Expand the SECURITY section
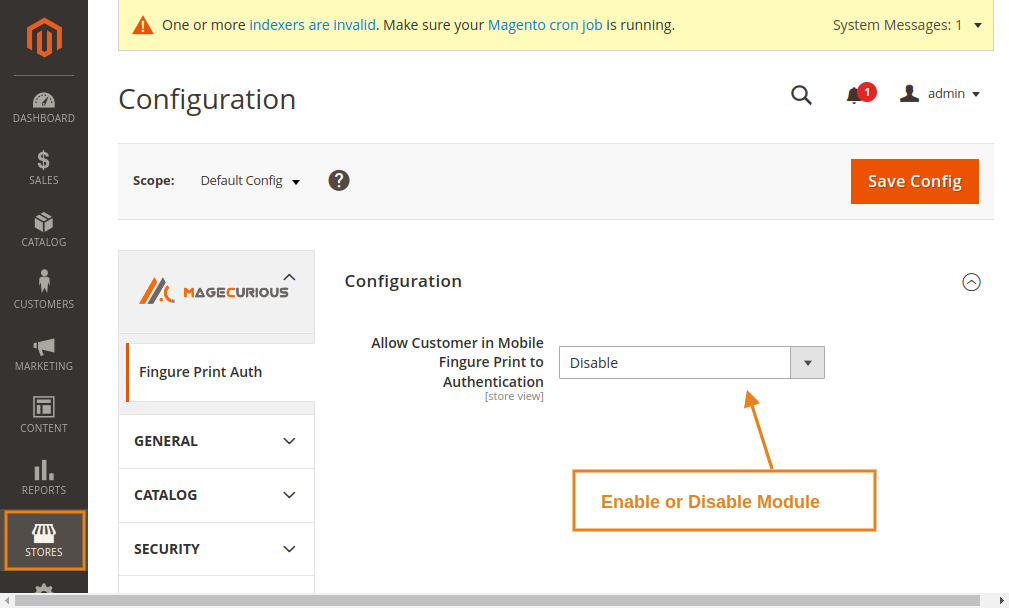Screen dimensions: 1009x608 [x=216, y=549]
